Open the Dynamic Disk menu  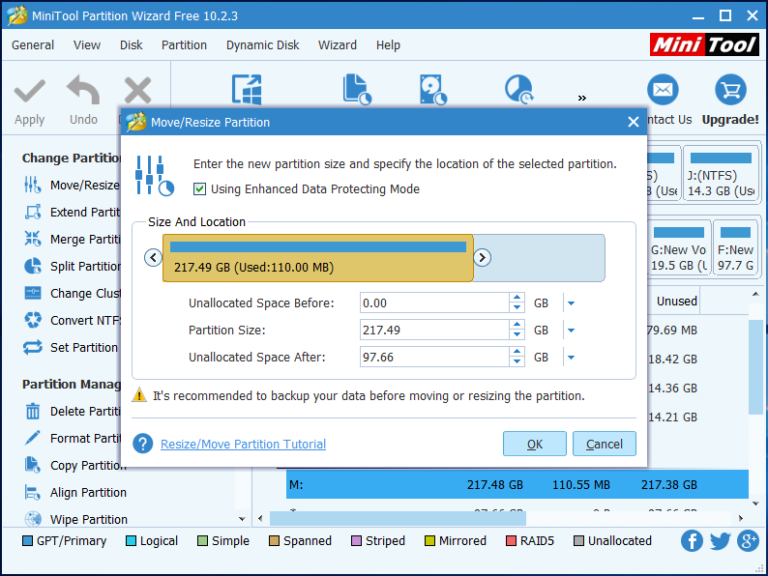click(263, 45)
